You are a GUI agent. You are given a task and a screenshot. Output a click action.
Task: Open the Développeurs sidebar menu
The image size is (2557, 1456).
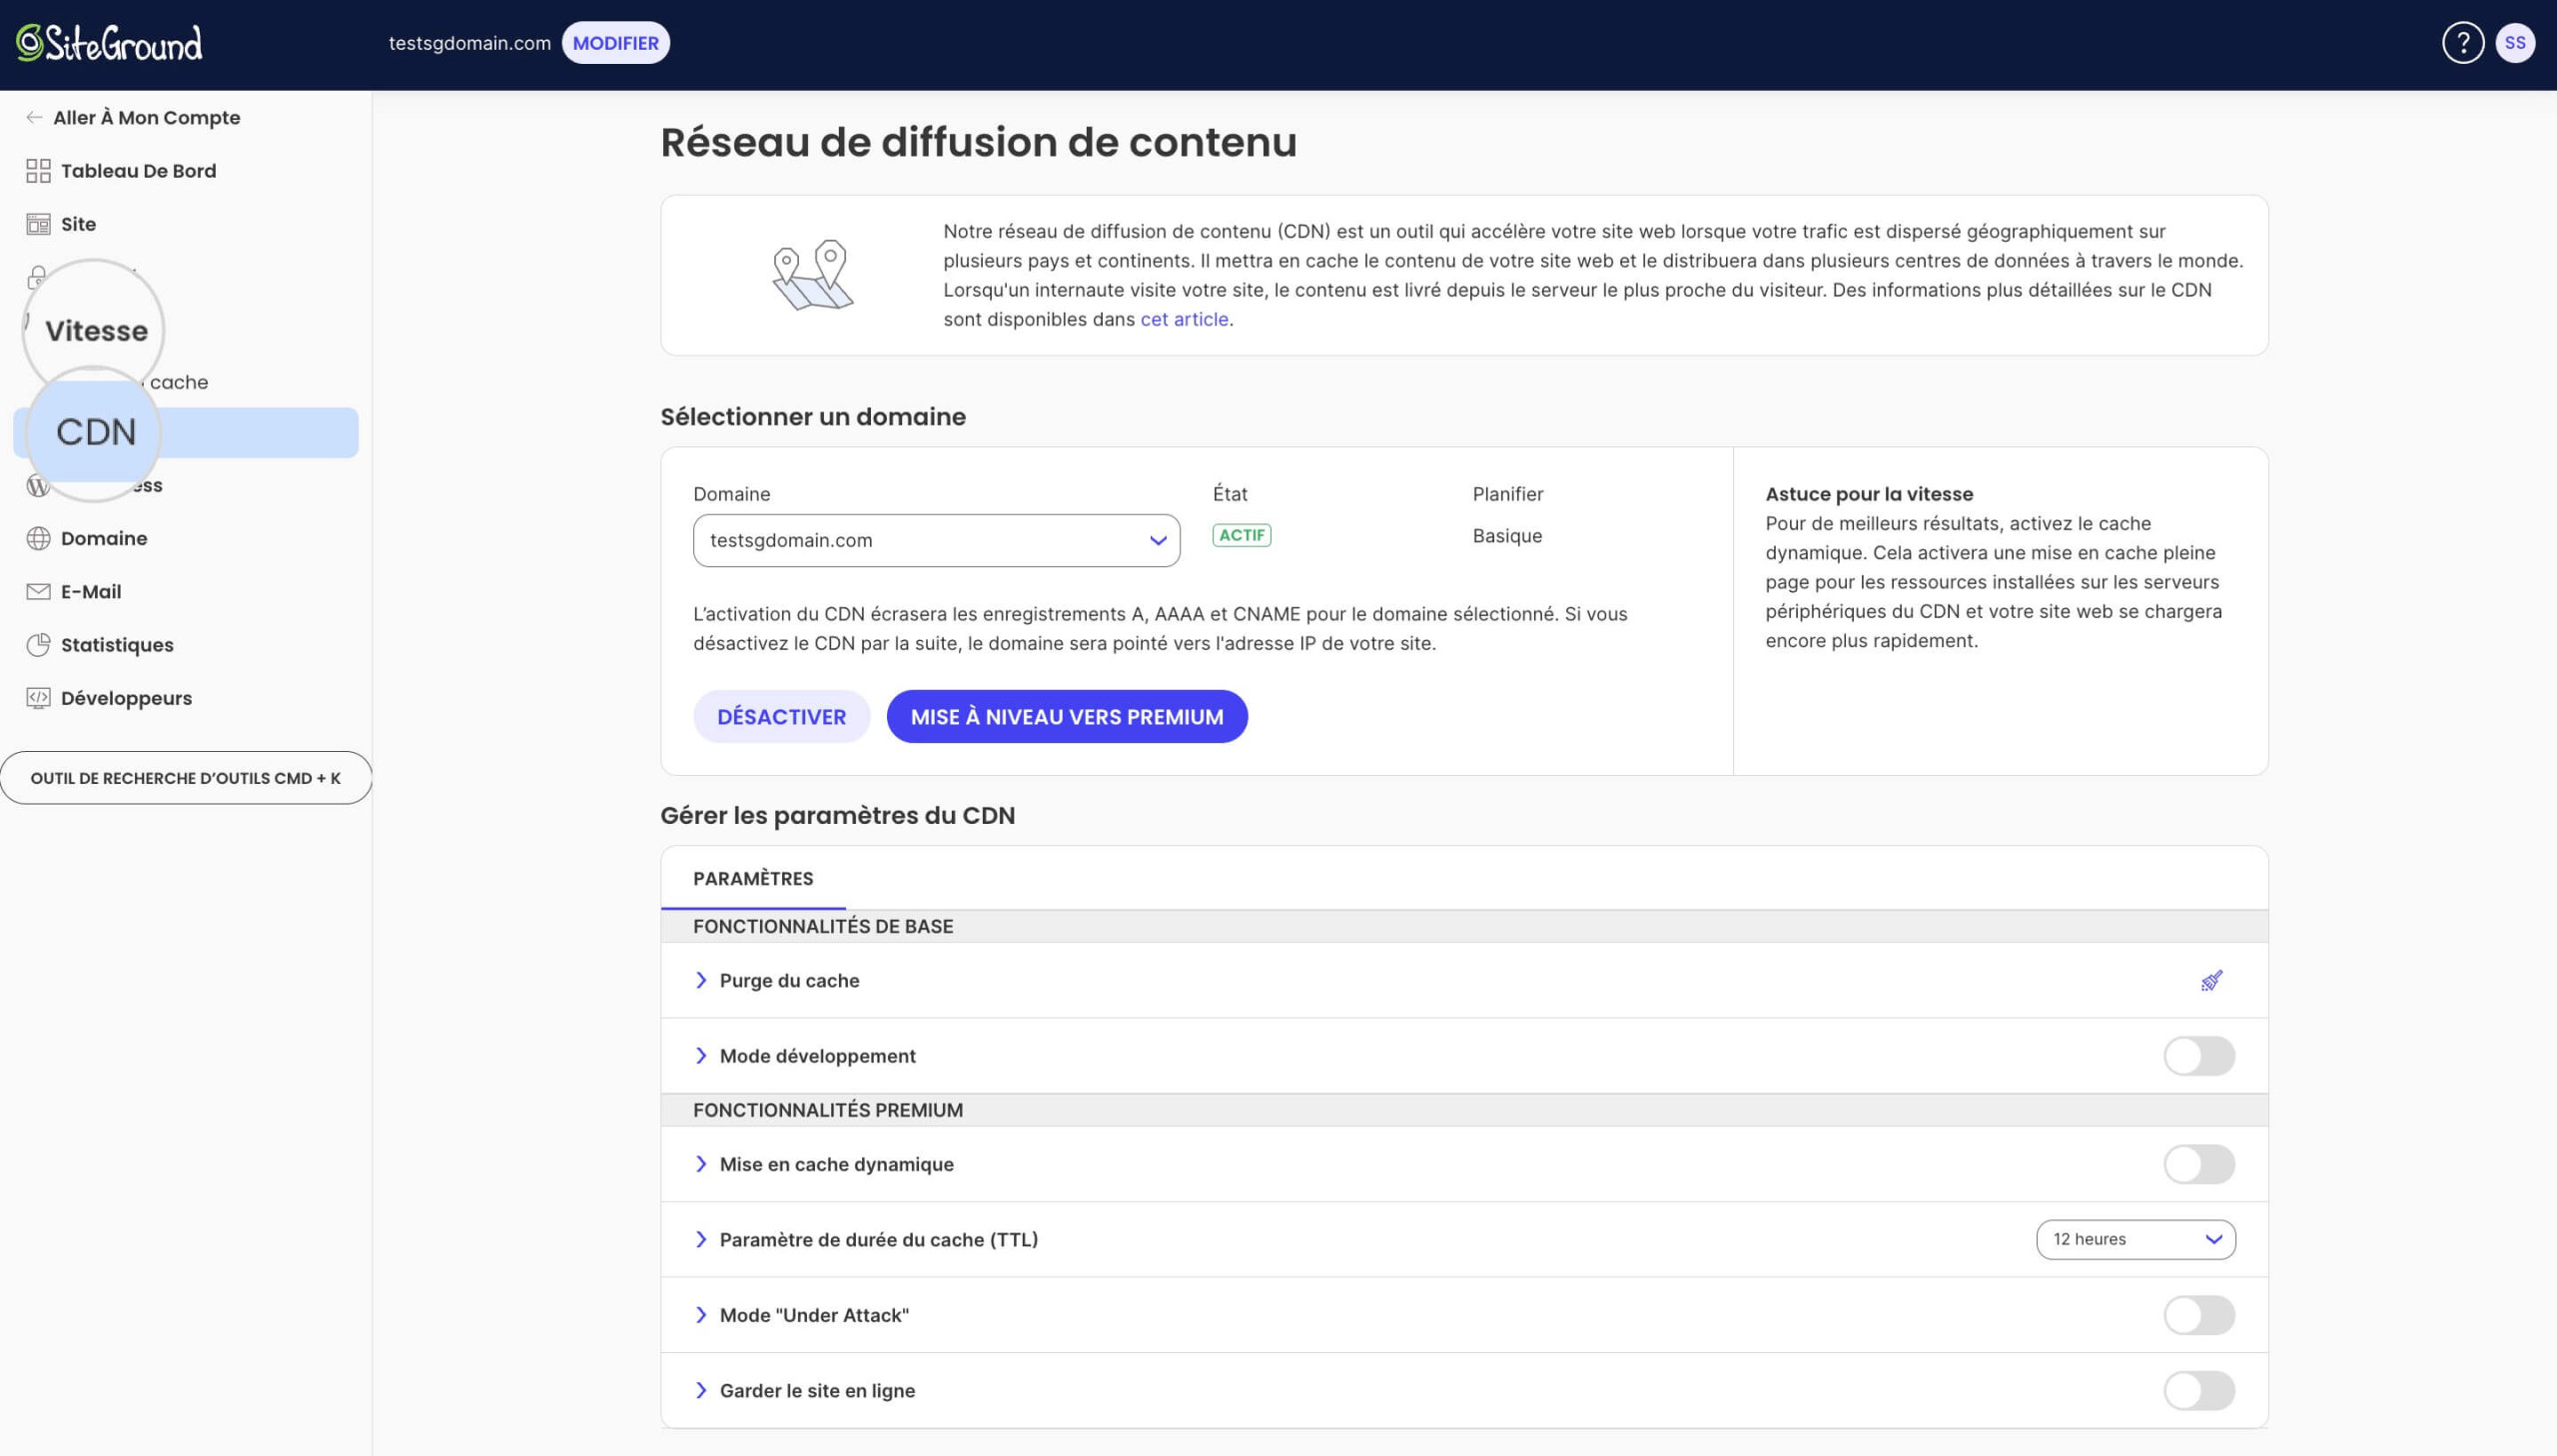(126, 698)
